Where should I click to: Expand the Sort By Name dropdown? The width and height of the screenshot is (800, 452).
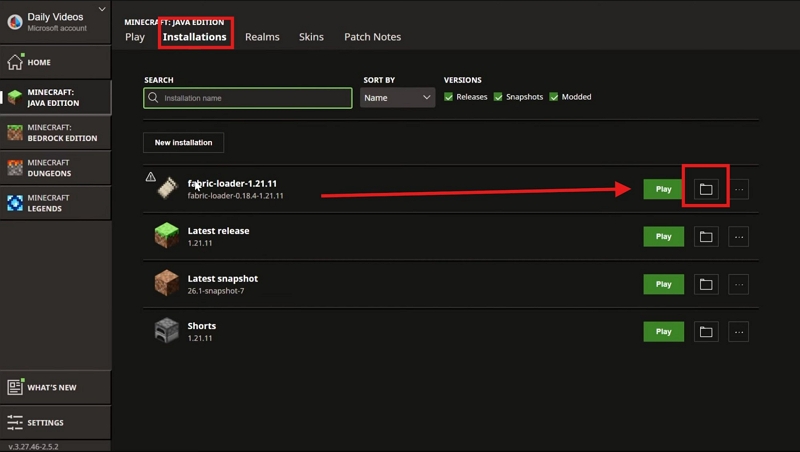[397, 97]
